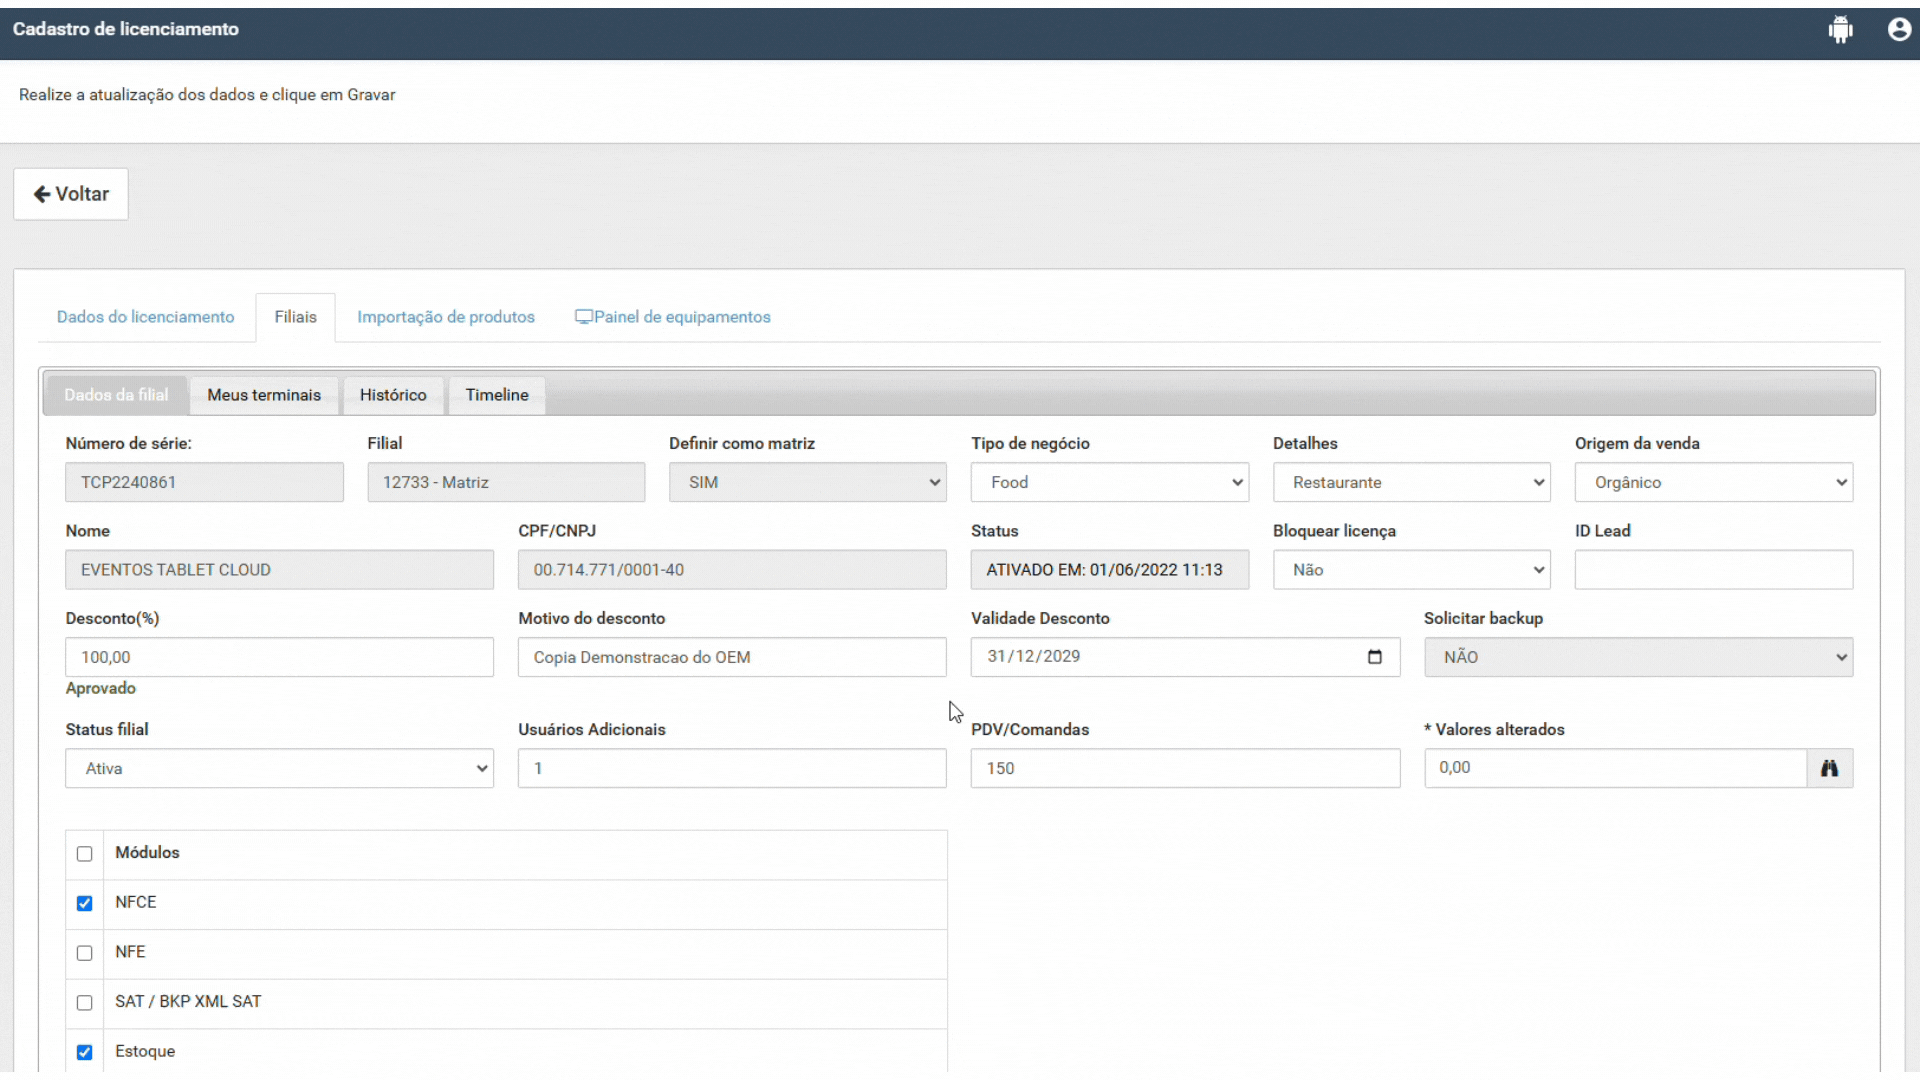This screenshot has width=1920, height=1080.
Task: Open the Meus terminais sub-tab
Action: click(x=264, y=395)
